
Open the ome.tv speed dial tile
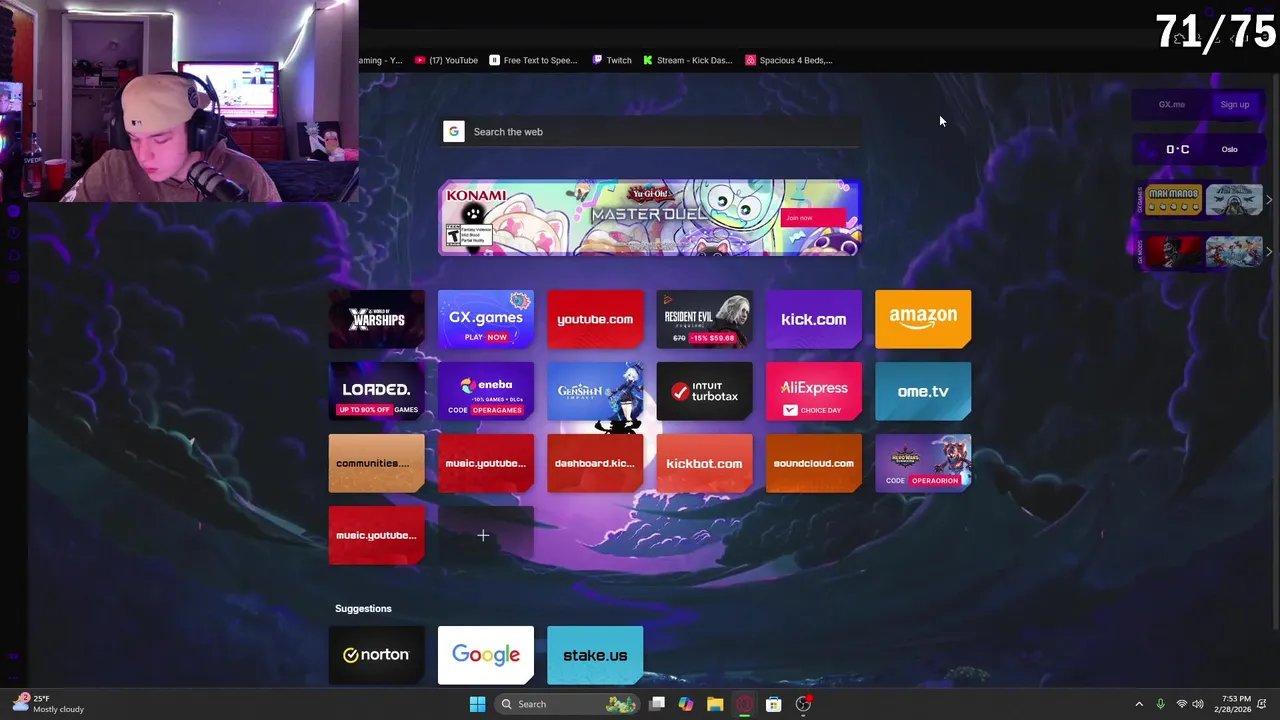point(923,391)
